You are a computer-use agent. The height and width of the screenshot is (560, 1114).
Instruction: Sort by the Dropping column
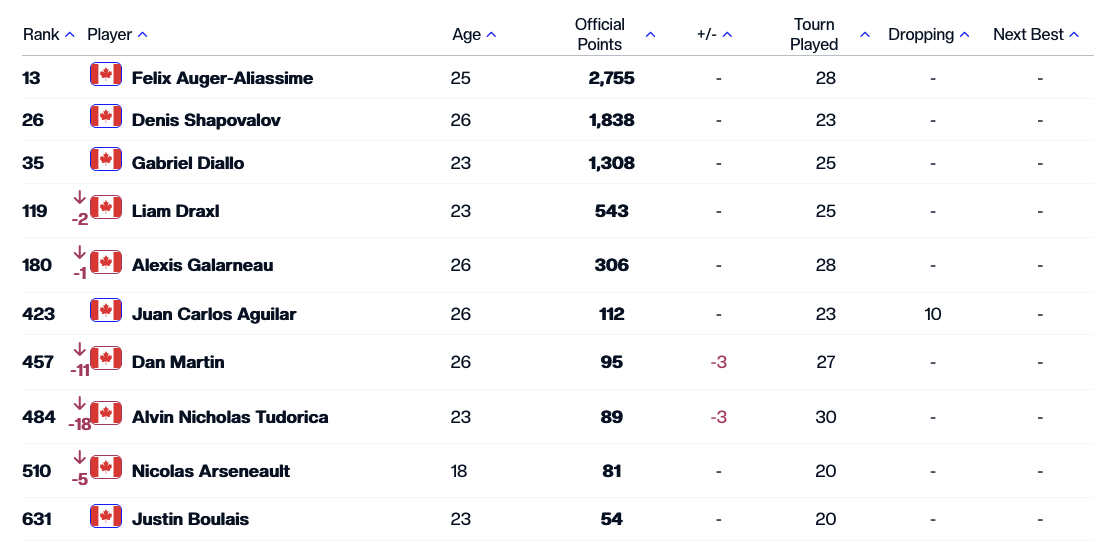tap(964, 35)
